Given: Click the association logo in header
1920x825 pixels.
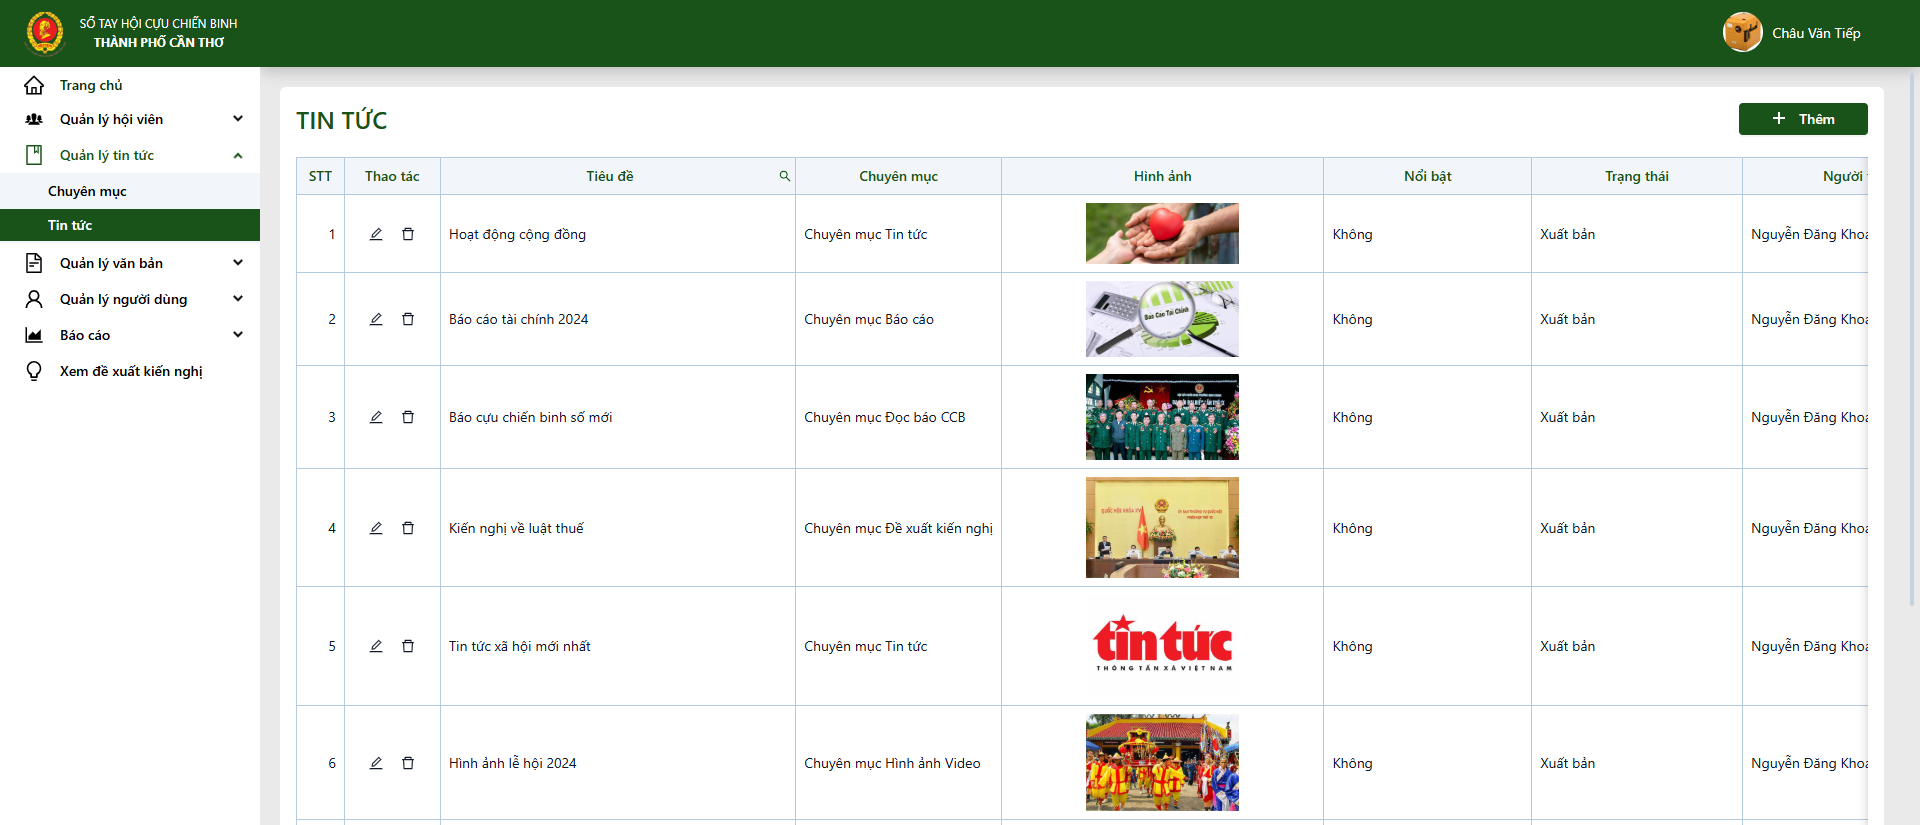Looking at the screenshot, I should pos(45,33).
